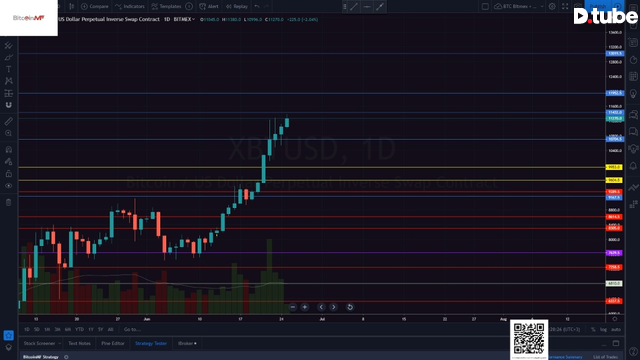Viewport: 640px width, 360px height.
Task: Open chart settings gear icon
Action: tap(552, 7)
